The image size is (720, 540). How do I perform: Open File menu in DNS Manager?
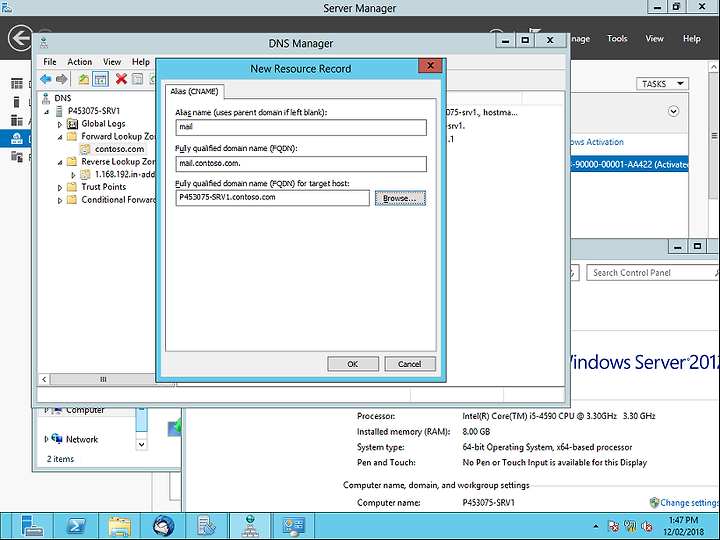click(50, 62)
